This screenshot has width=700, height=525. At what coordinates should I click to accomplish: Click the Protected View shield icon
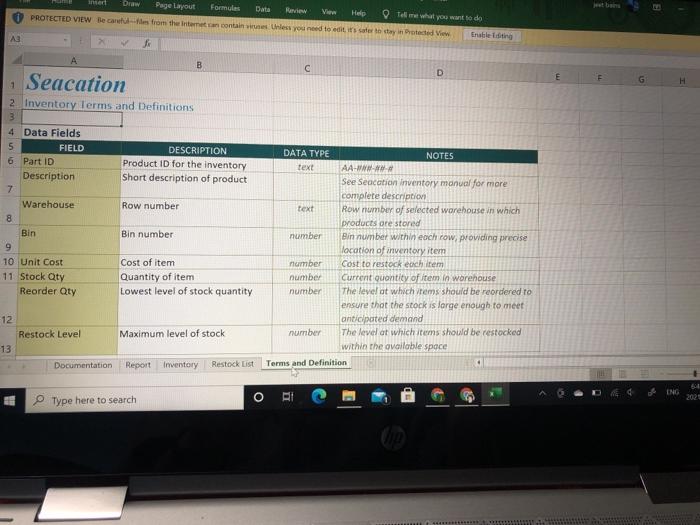point(18,17)
